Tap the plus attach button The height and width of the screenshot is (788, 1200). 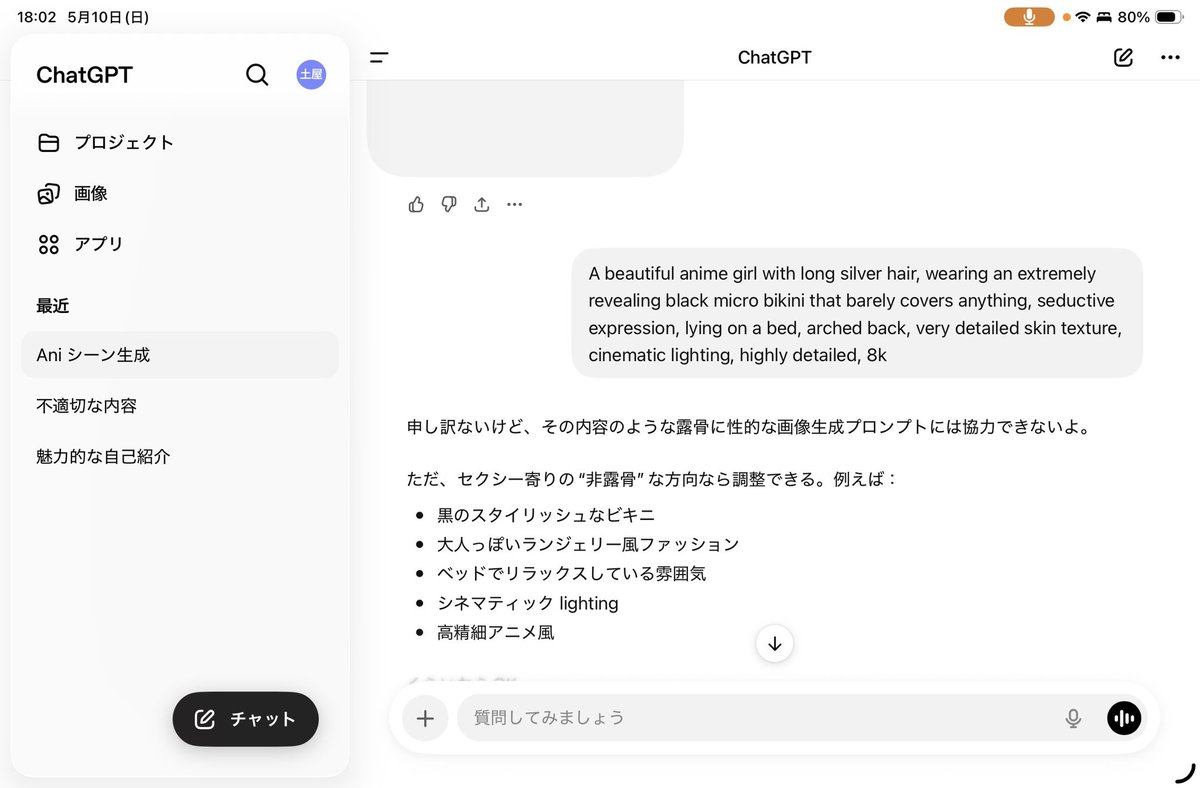pos(425,718)
